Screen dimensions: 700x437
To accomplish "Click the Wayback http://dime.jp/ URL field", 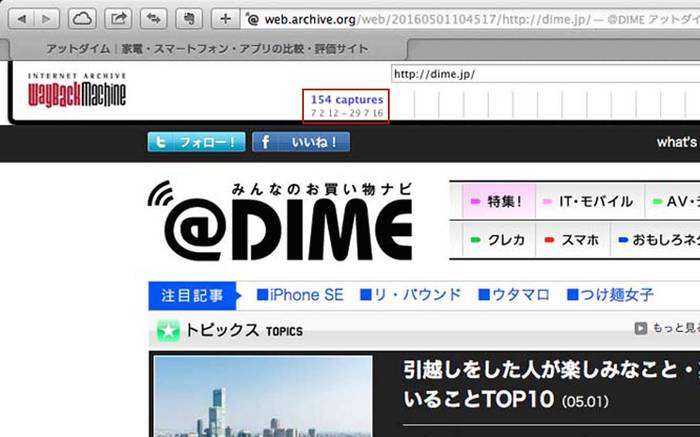I will [x=546, y=74].
